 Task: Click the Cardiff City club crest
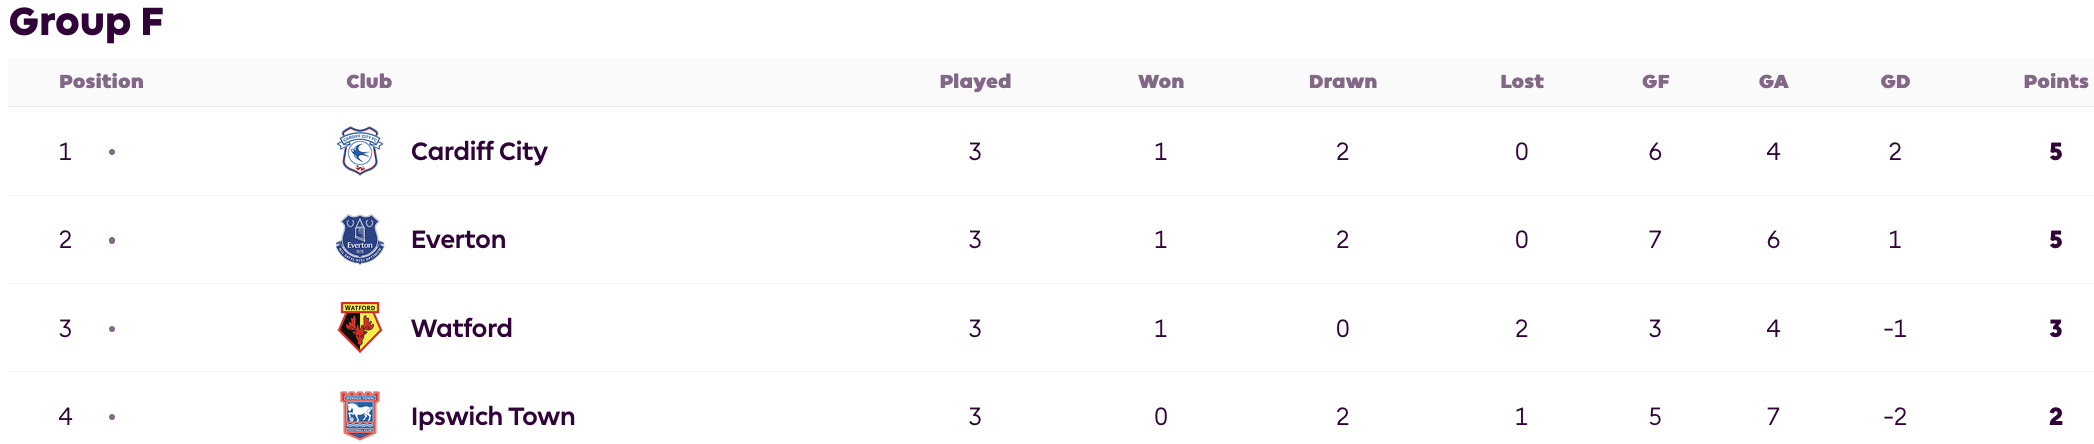click(x=360, y=151)
